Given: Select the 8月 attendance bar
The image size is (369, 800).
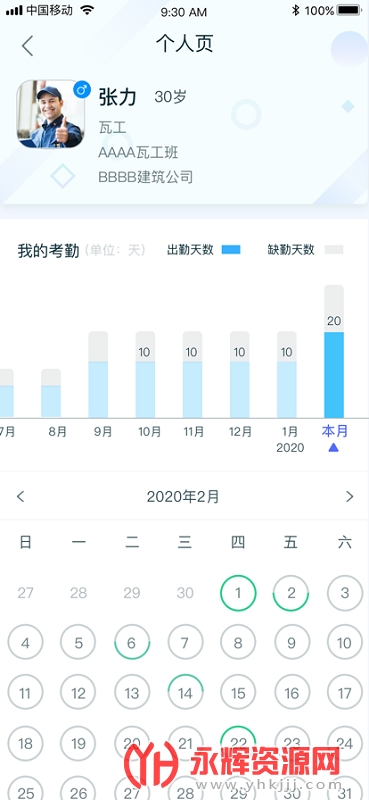Looking at the screenshot, I should coord(51,393).
